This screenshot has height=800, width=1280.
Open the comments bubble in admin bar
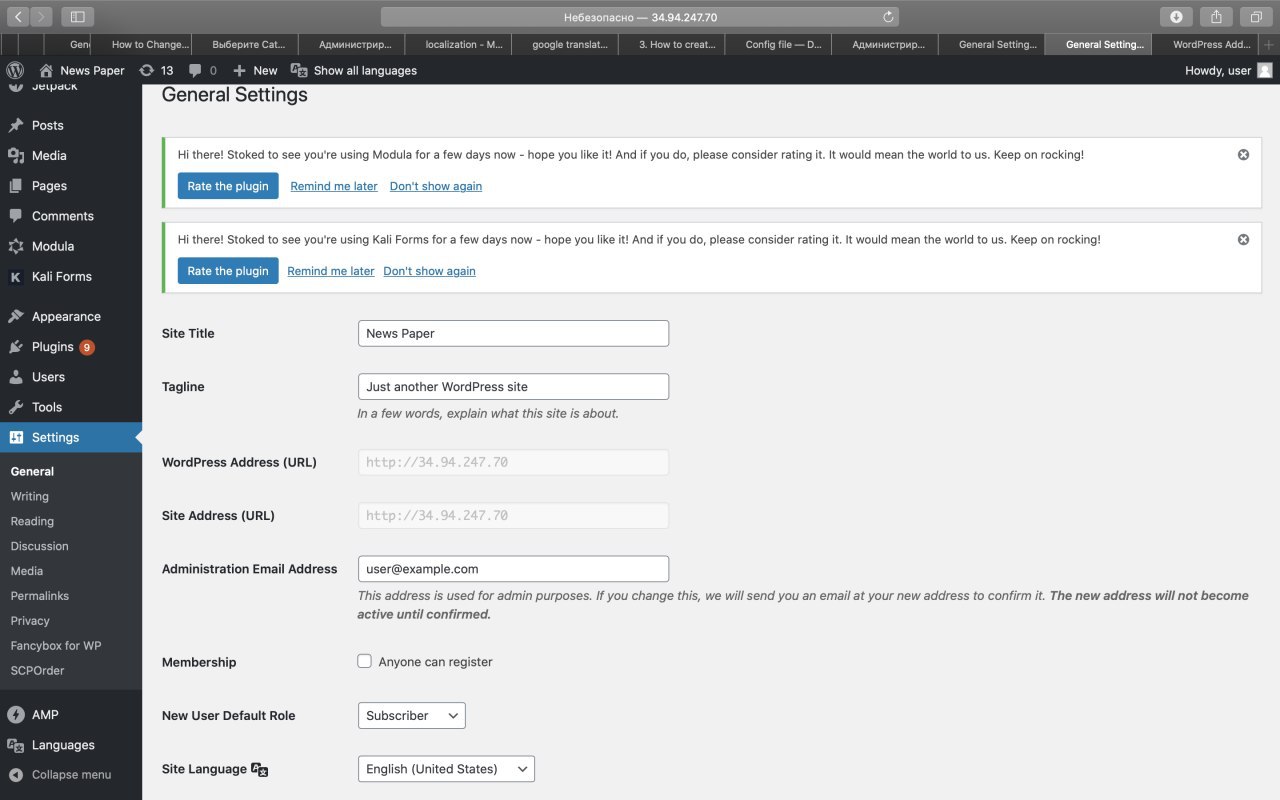coord(202,70)
